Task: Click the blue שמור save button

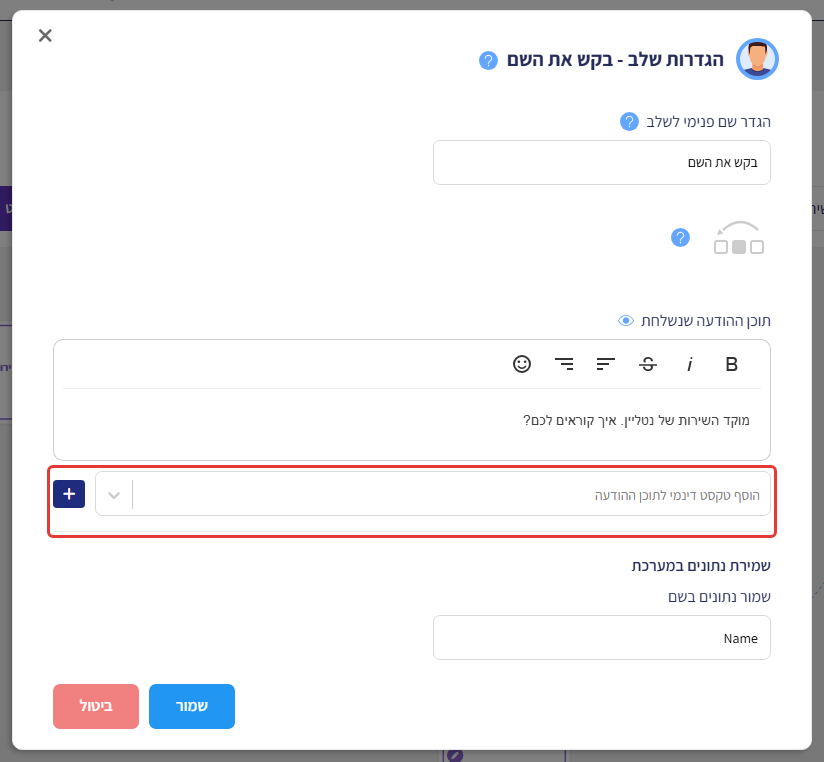Action: (x=192, y=706)
